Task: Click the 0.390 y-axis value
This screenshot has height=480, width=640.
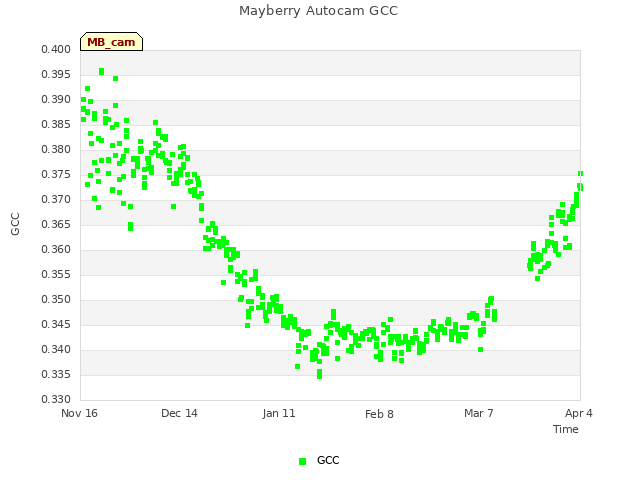Action: coord(56,100)
